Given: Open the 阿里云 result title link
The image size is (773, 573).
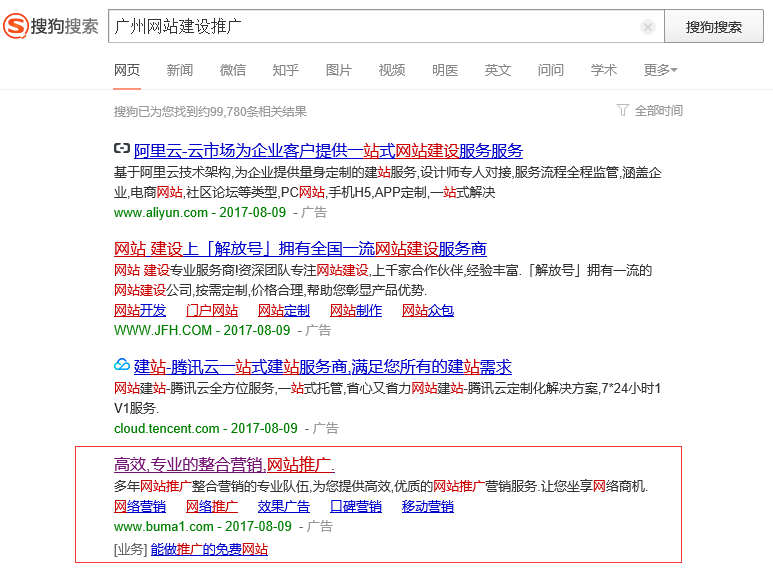Looking at the screenshot, I should pos(328,151).
